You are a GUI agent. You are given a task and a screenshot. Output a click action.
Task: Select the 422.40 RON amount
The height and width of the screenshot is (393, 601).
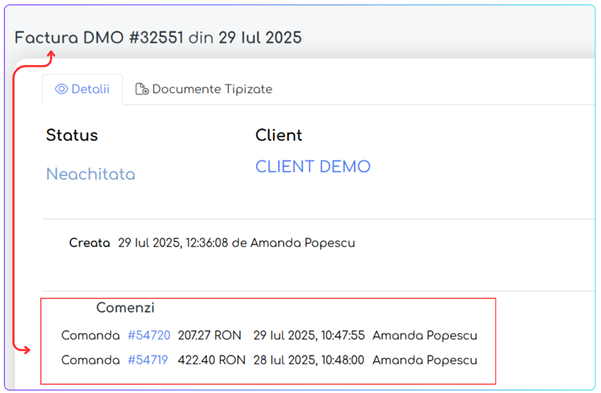pos(212,360)
